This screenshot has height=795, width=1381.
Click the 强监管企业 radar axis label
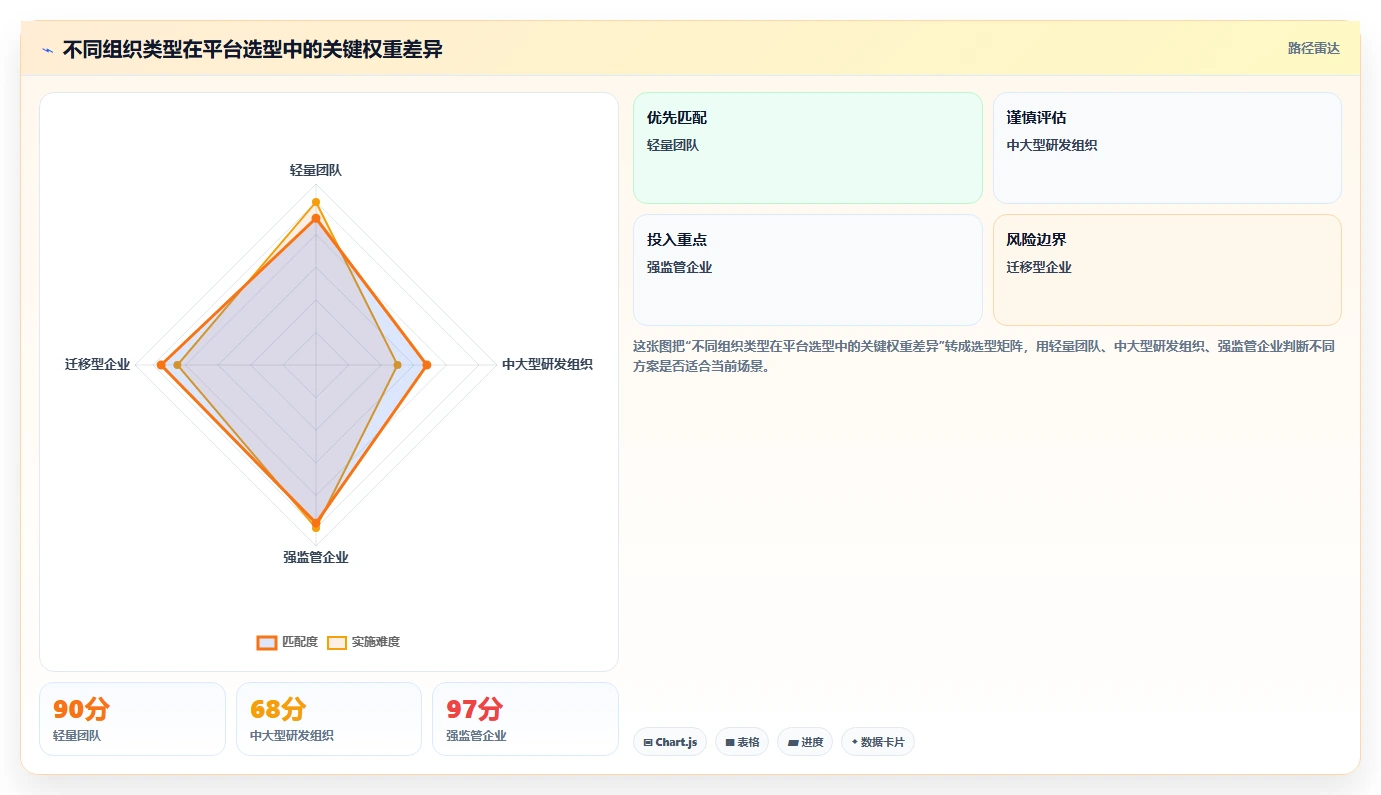click(316, 557)
